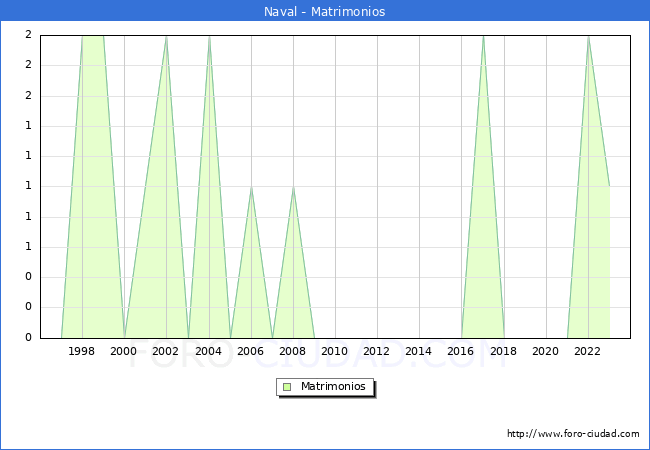This screenshot has width=650, height=450.
Task: Click the 2002 peak on the chart
Action: [x=166, y=37]
